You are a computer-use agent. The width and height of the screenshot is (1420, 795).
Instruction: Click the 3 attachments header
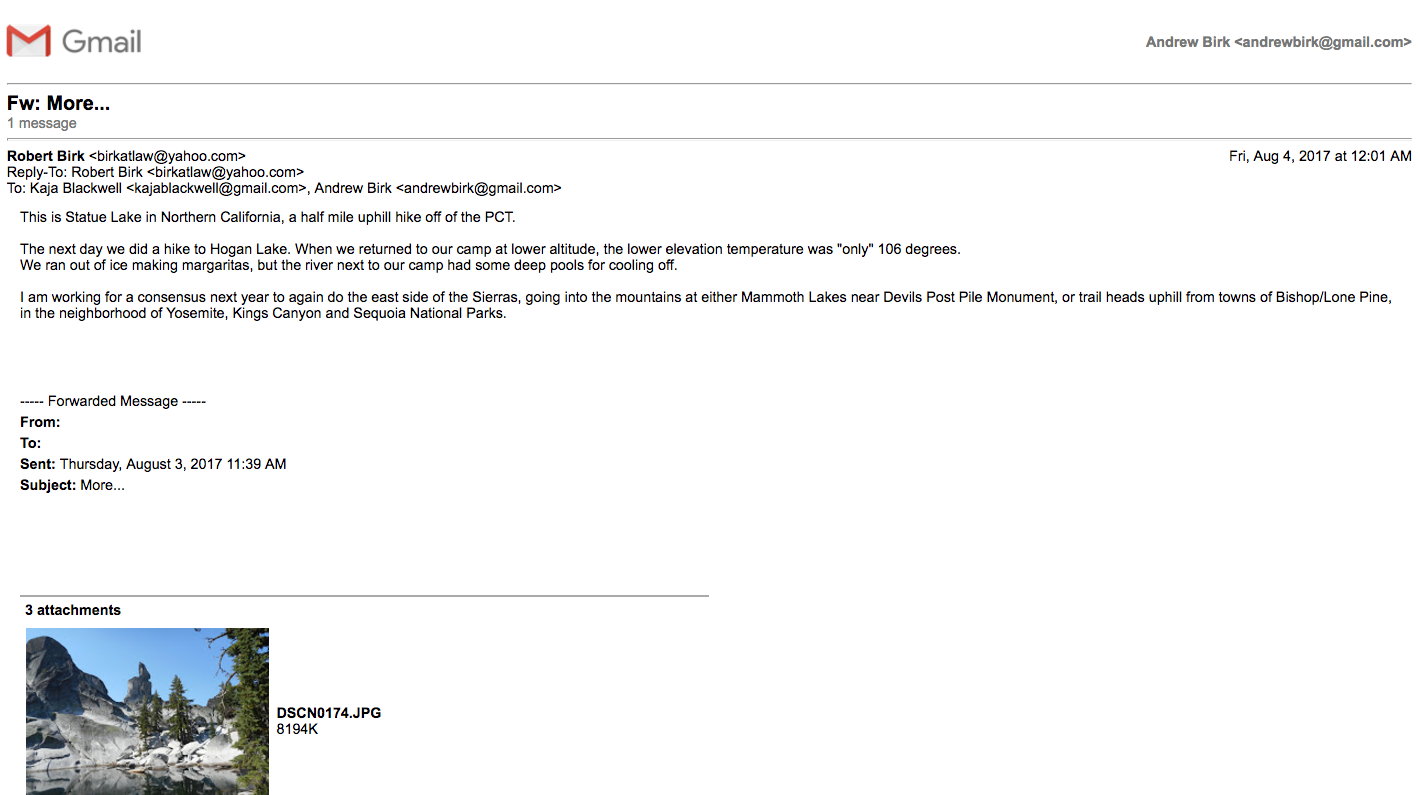click(73, 610)
